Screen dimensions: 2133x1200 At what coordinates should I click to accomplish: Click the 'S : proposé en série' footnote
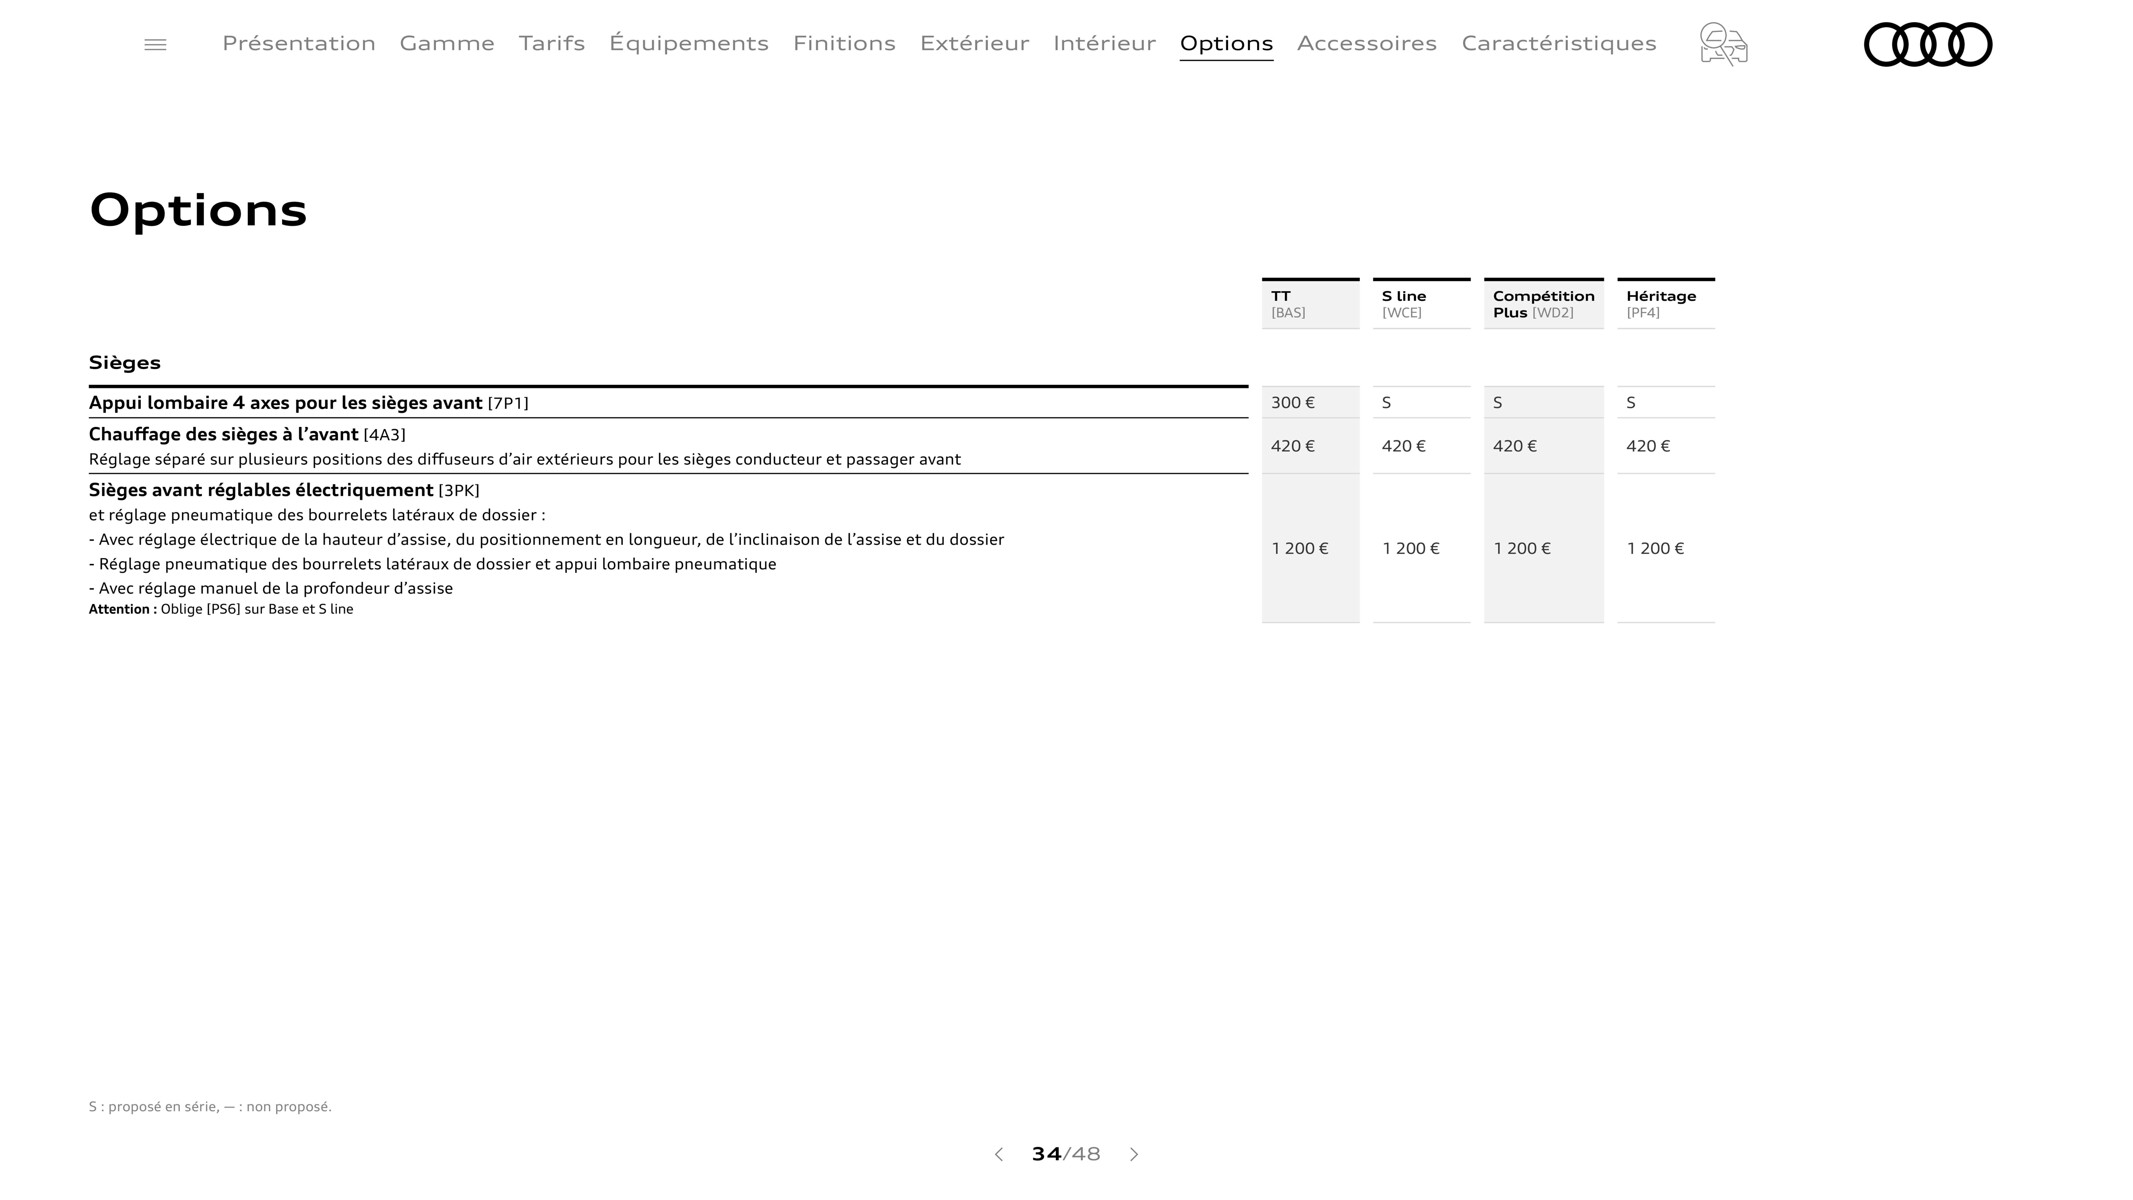coord(210,1106)
